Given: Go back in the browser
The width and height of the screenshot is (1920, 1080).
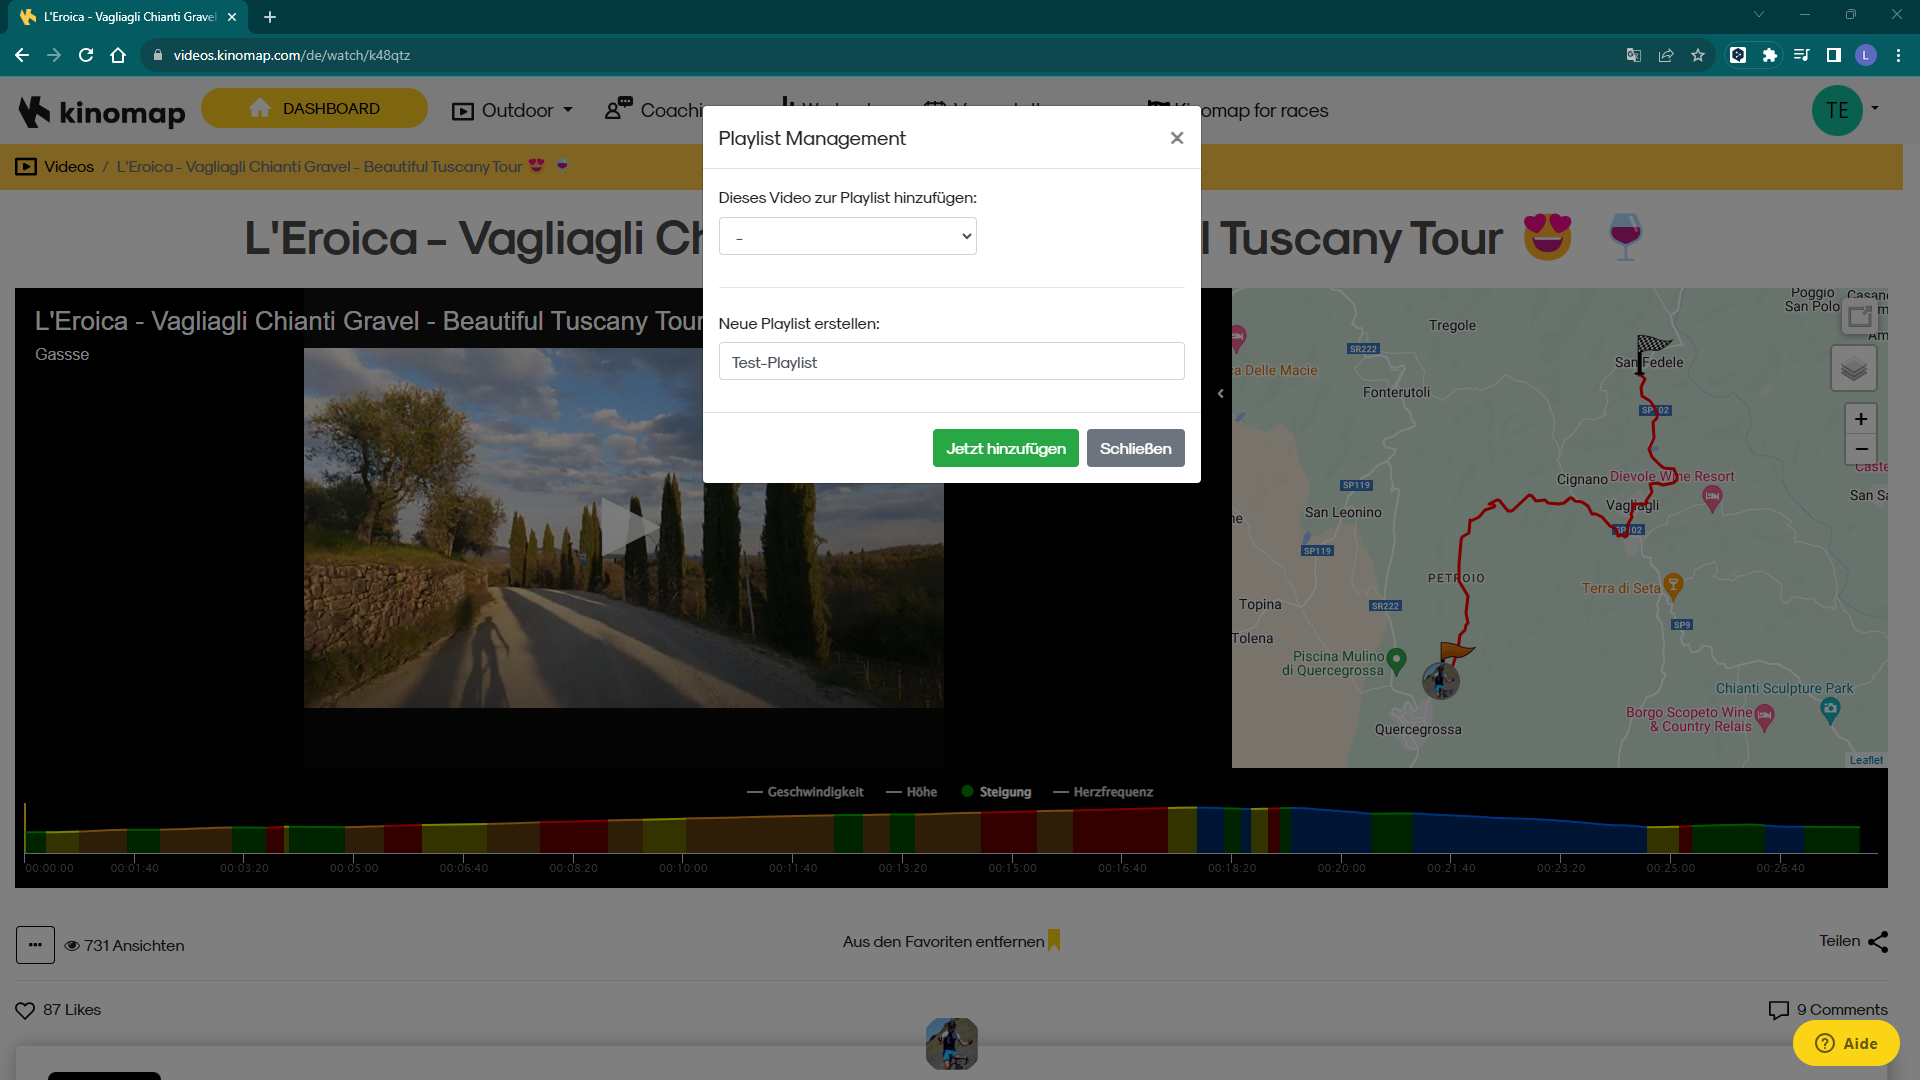Looking at the screenshot, I should pos(21,55).
